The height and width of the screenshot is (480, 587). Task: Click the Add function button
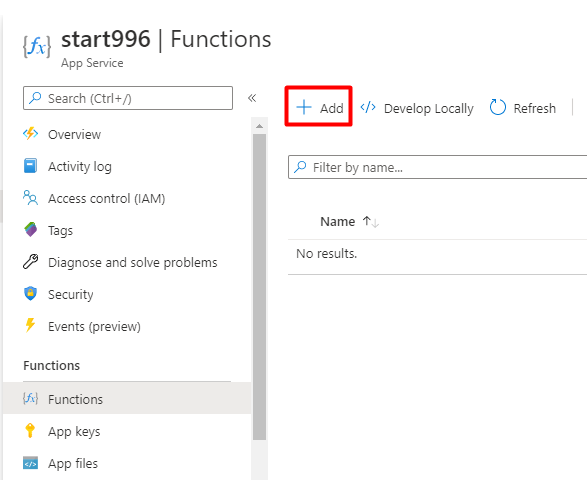click(x=319, y=107)
